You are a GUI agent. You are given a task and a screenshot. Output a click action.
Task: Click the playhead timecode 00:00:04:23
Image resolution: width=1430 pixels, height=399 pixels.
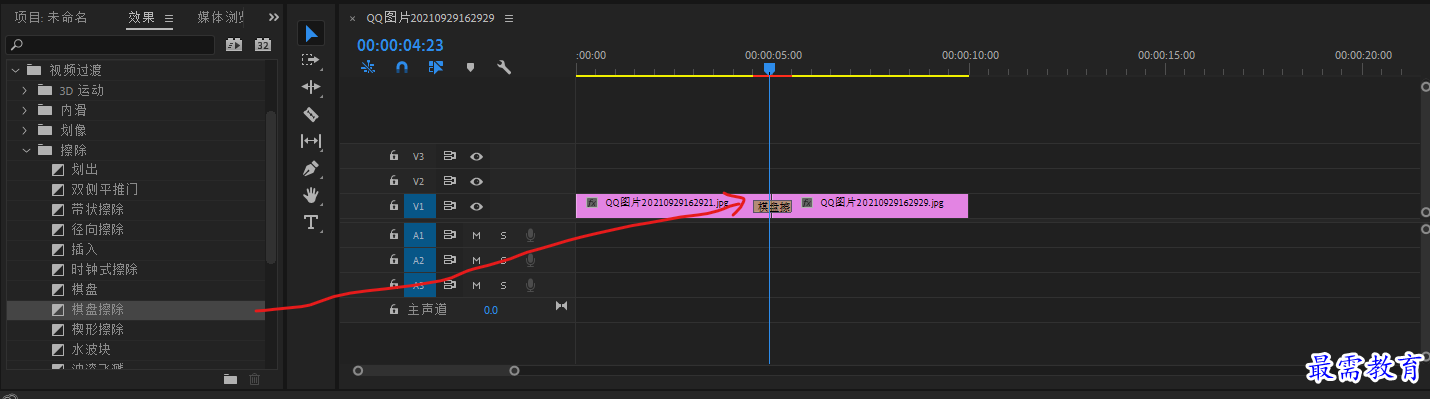[x=400, y=45]
